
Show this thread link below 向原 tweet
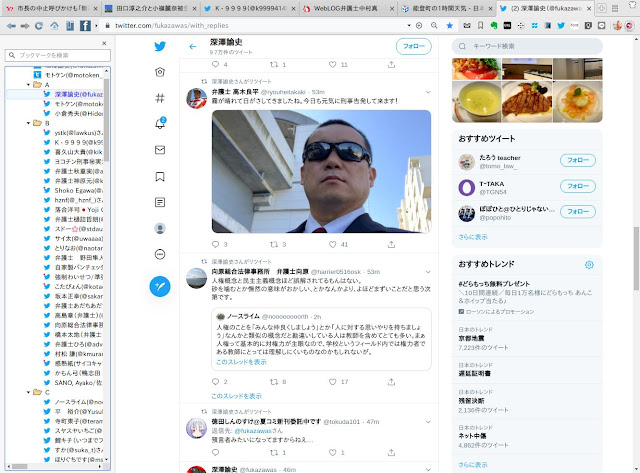coord(236,396)
